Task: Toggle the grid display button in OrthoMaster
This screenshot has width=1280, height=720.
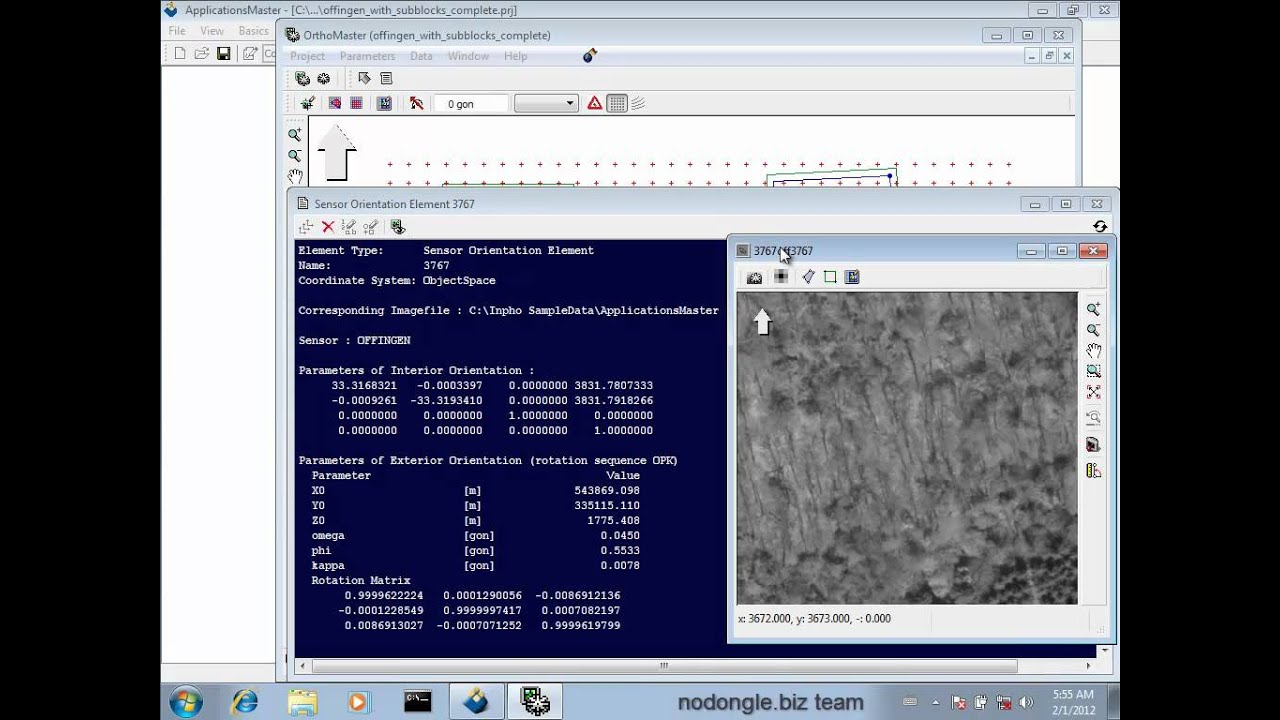Action: tap(617, 103)
